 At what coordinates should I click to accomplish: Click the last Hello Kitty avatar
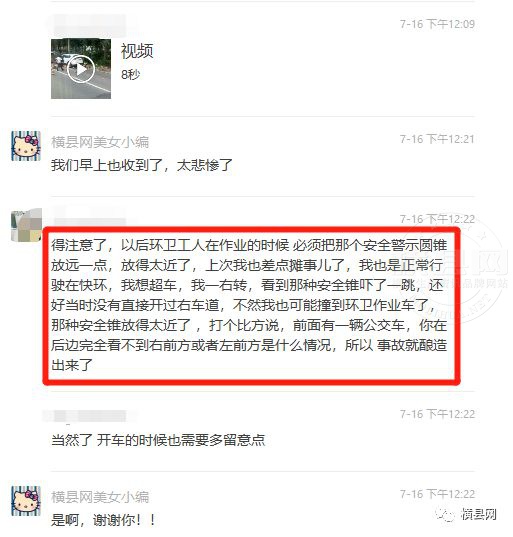[26, 501]
